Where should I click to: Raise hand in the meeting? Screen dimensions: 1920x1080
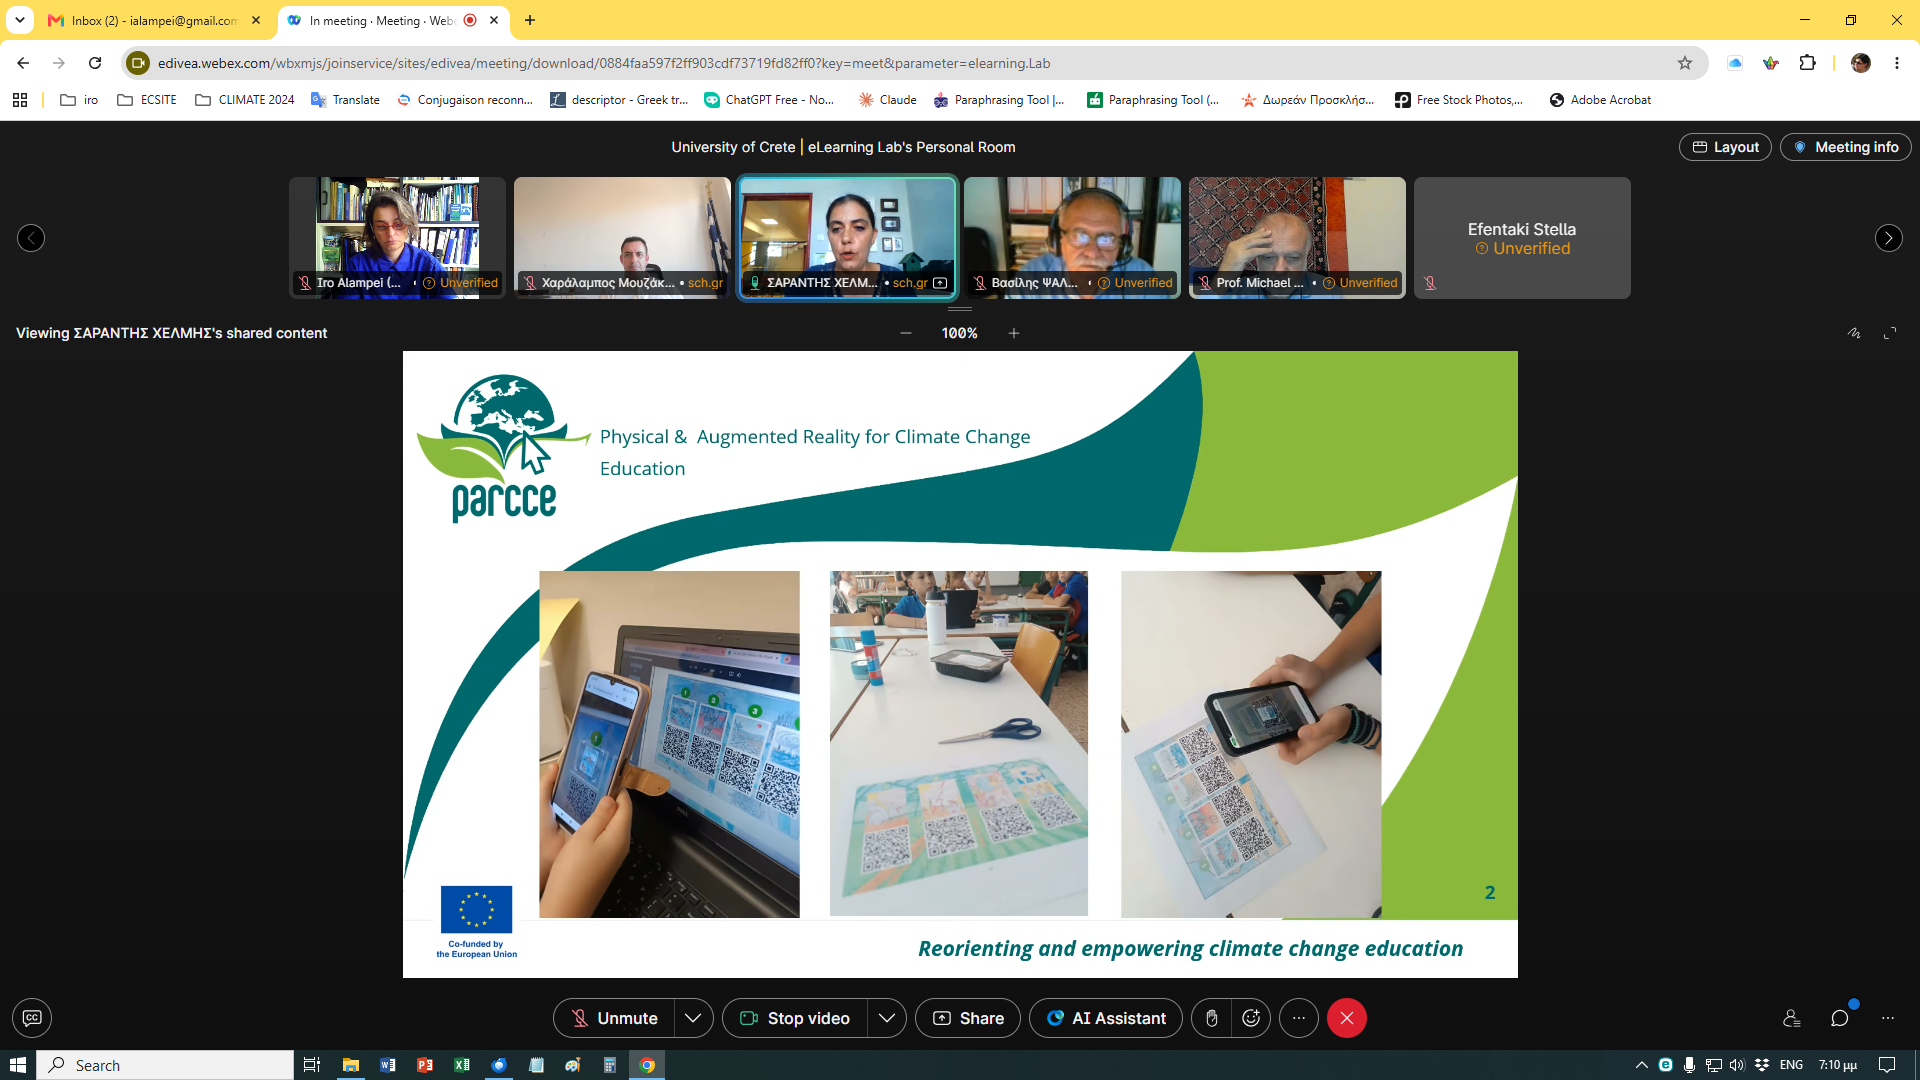tap(1211, 1018)
